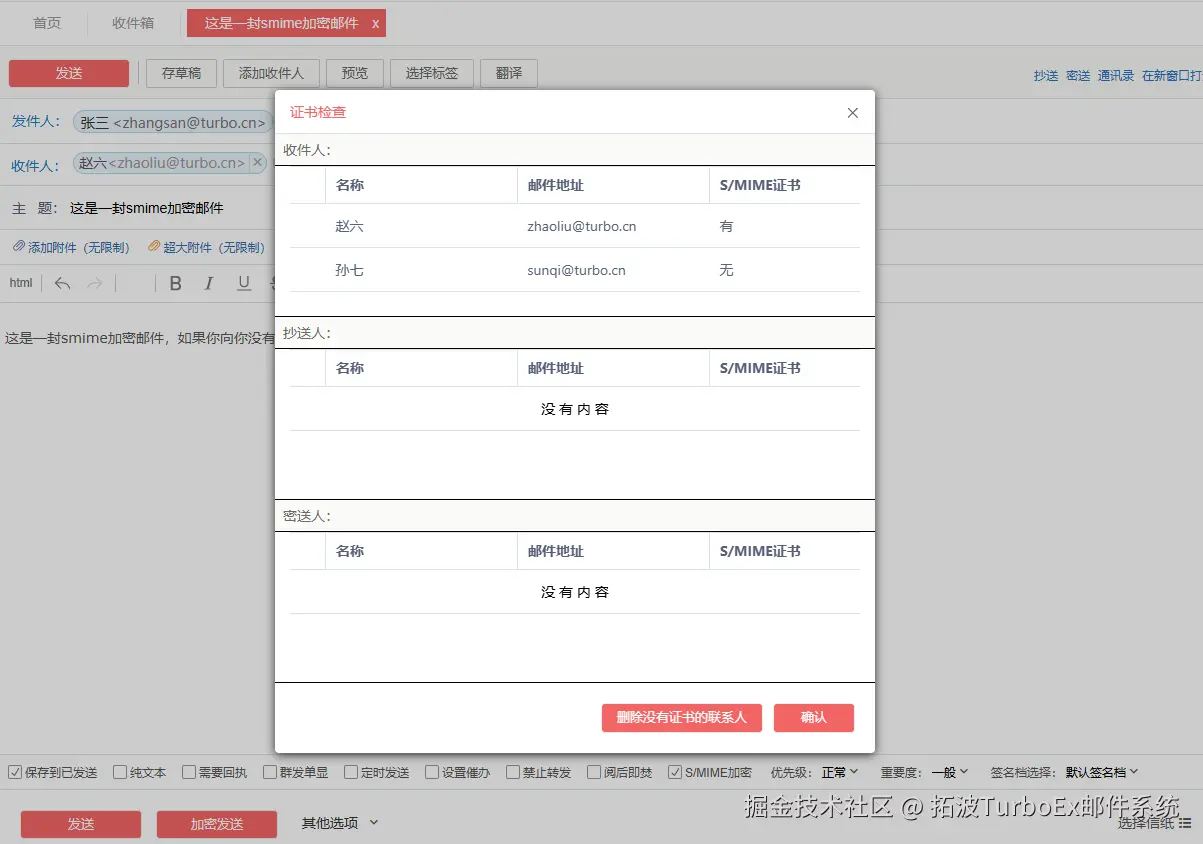1203x844 pixels.
Task: Switch to 首页 tab
Action: click(x=47, y=23)
